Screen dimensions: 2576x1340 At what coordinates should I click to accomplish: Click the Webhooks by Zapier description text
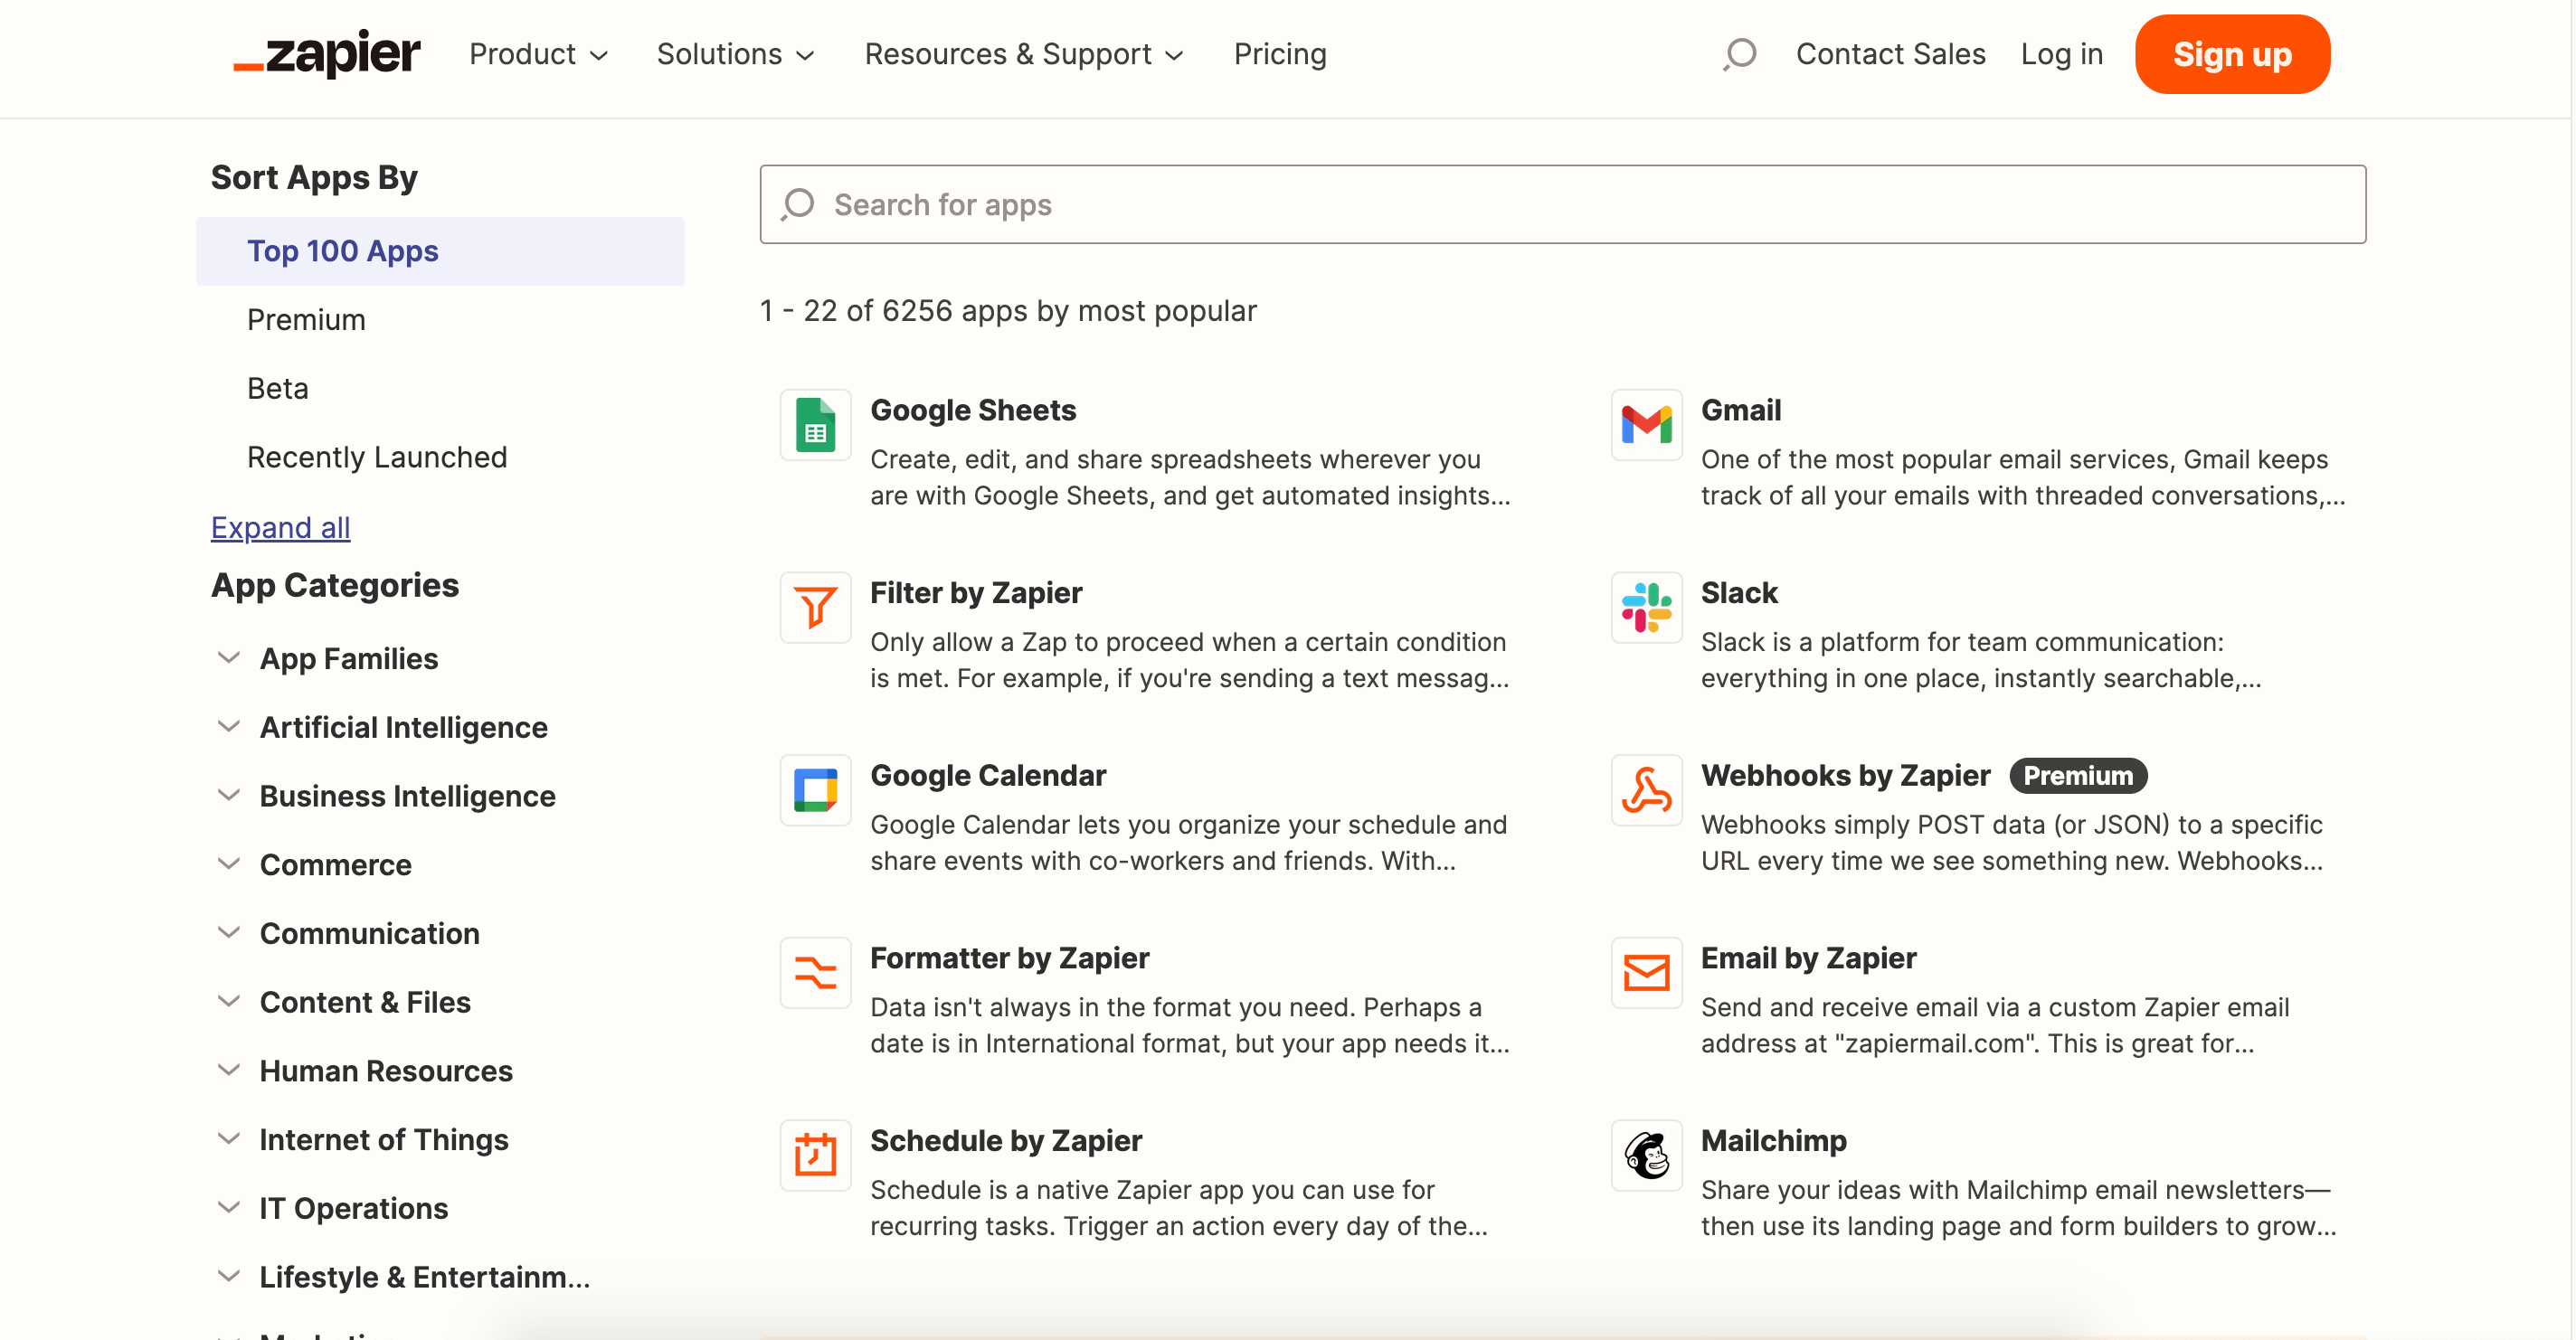[2012, 842]
